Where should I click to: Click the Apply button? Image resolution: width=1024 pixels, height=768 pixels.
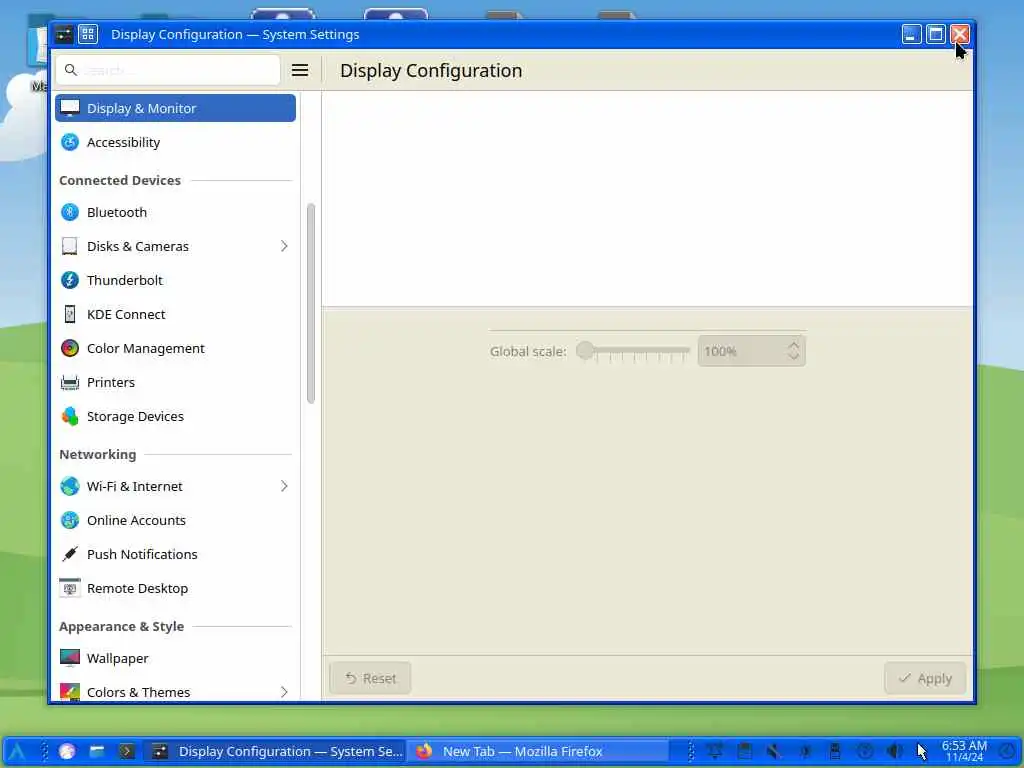925,679
